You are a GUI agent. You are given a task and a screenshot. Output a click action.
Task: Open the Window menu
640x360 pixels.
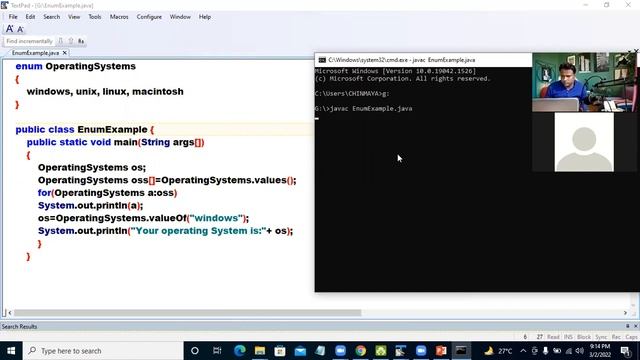(180, 17)
